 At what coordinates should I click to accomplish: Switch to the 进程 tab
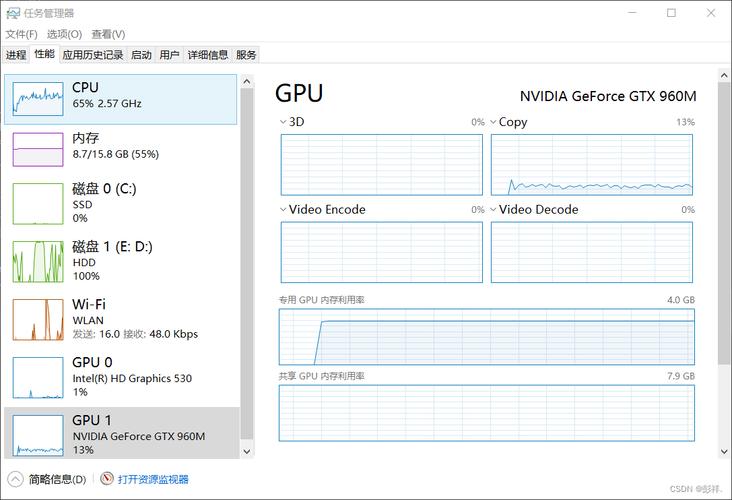(16, 55)
